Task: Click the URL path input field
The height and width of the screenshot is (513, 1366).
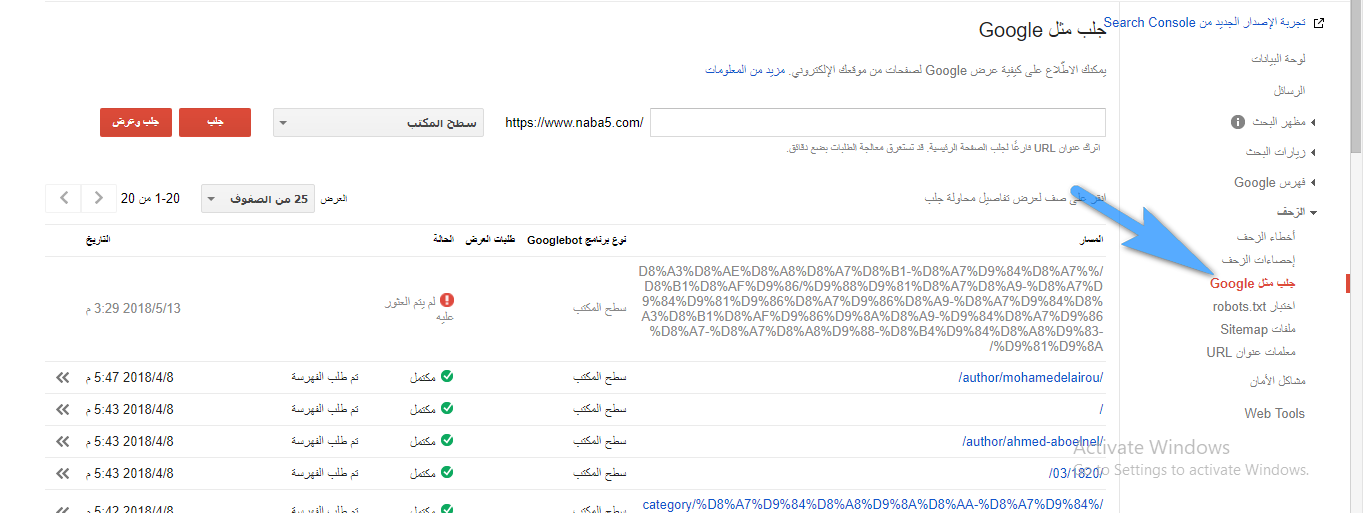Action: tap(877, 123)
